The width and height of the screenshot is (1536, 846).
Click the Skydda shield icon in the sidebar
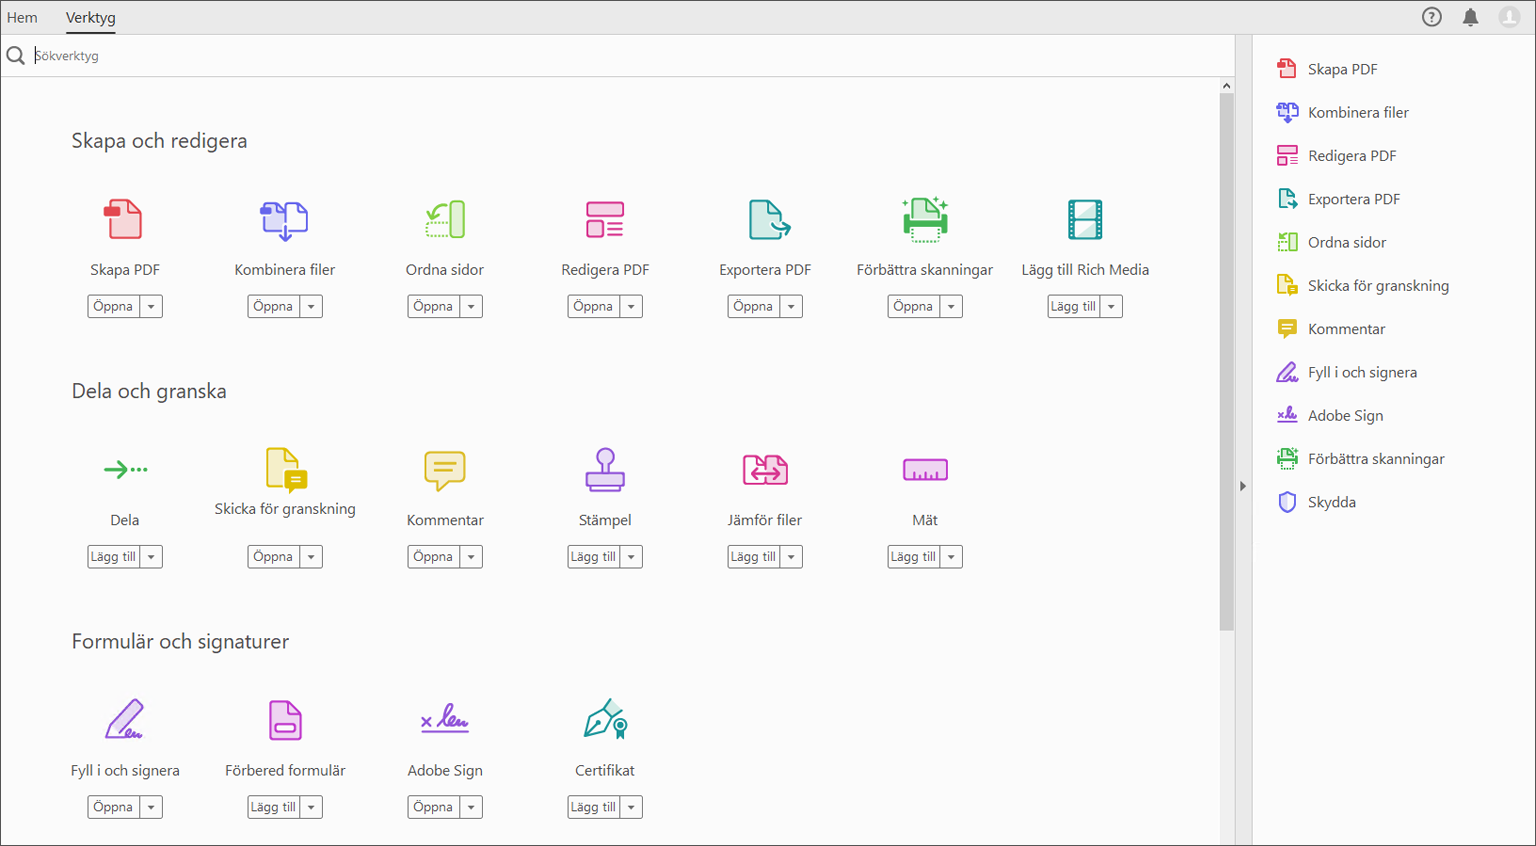(x=1287, y=502)
